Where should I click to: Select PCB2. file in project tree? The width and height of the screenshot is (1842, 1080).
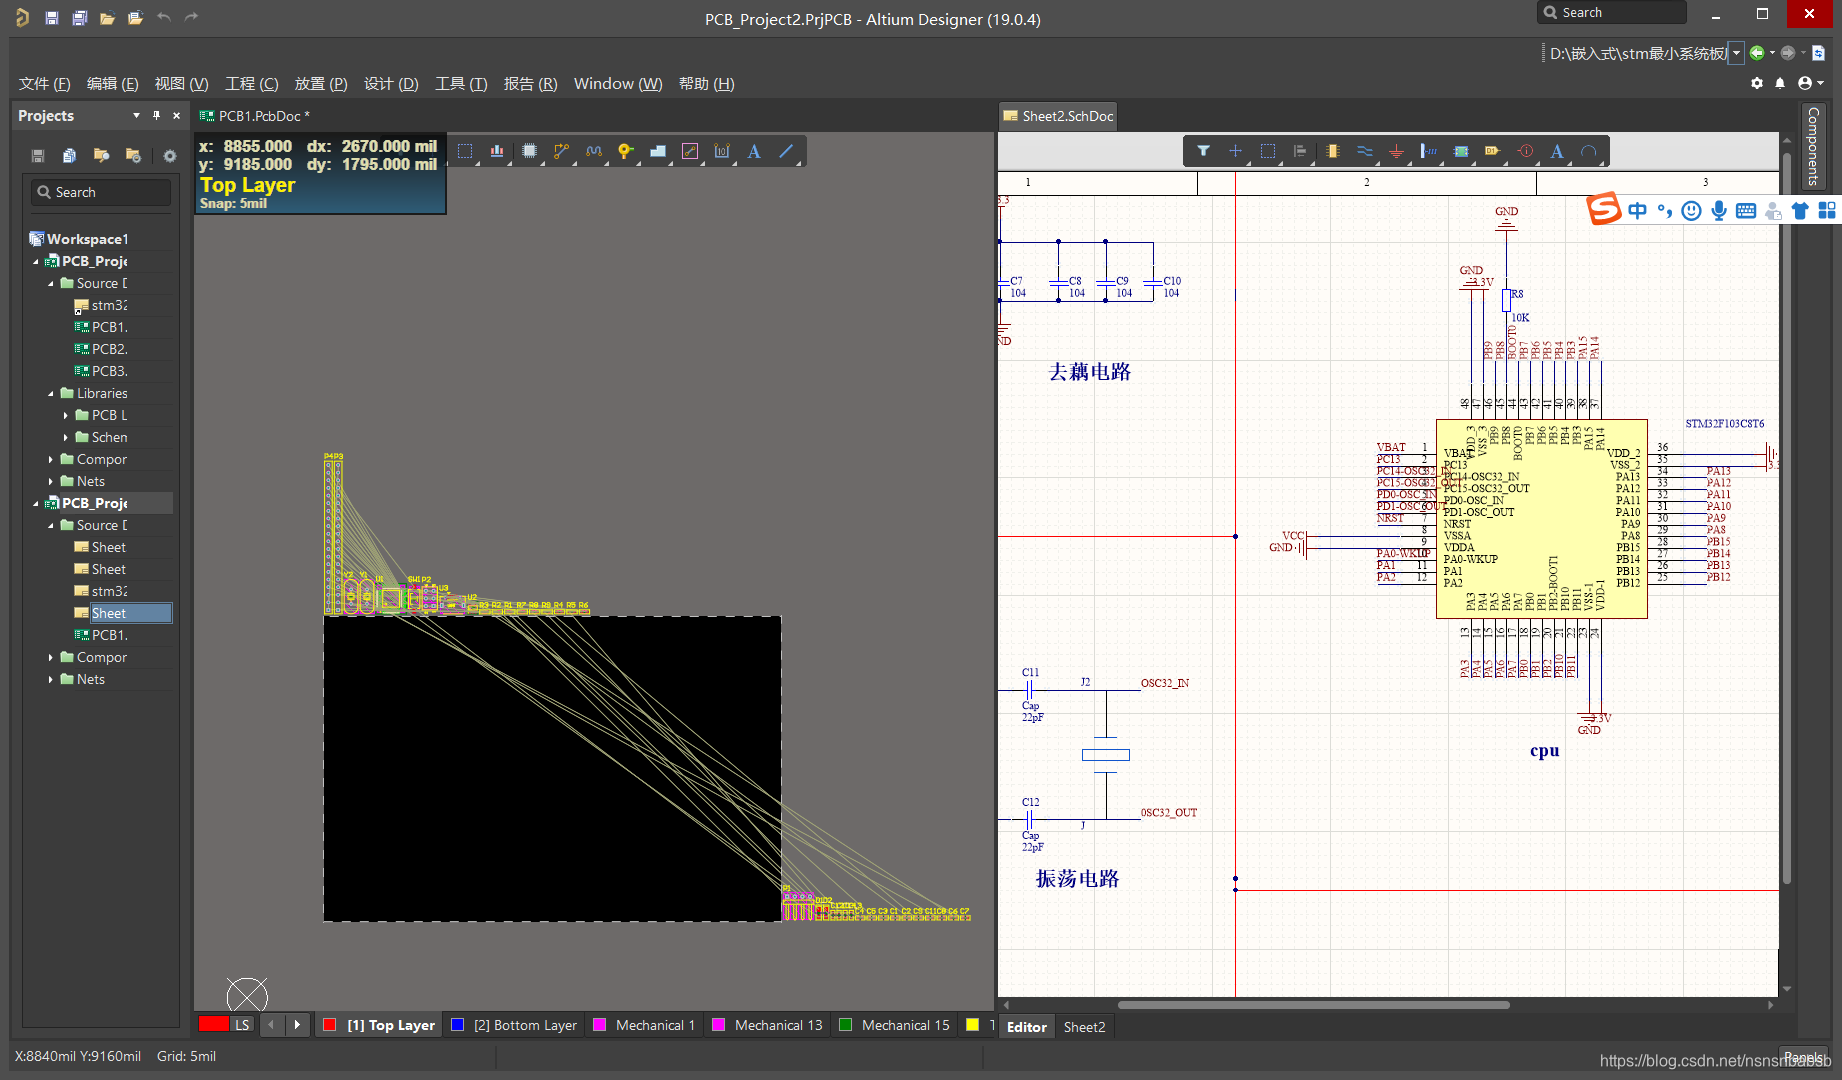109,349
